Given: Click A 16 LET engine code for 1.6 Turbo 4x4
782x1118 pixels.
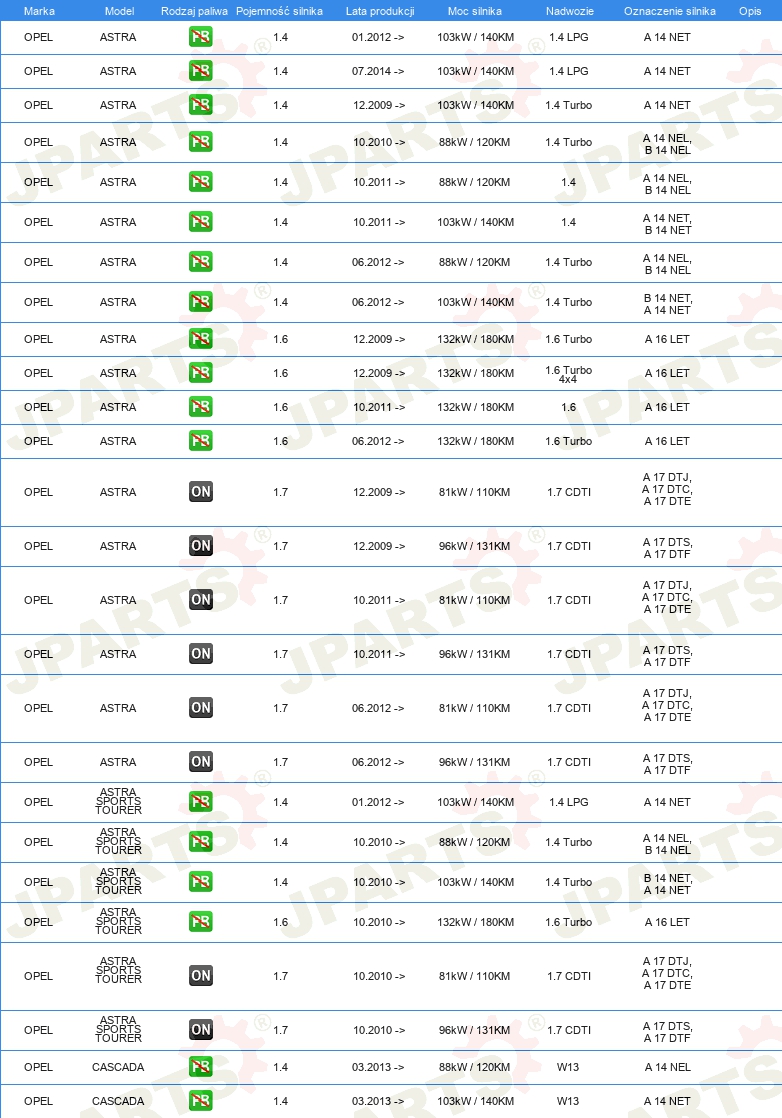Looking at the screenshot, I should pyautogui.click(x=667, y=373).
